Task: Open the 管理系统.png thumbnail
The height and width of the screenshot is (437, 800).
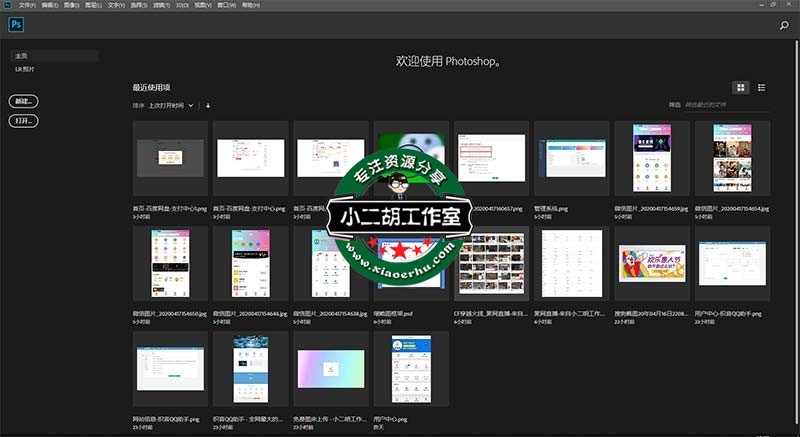Action: coord(571,158)
